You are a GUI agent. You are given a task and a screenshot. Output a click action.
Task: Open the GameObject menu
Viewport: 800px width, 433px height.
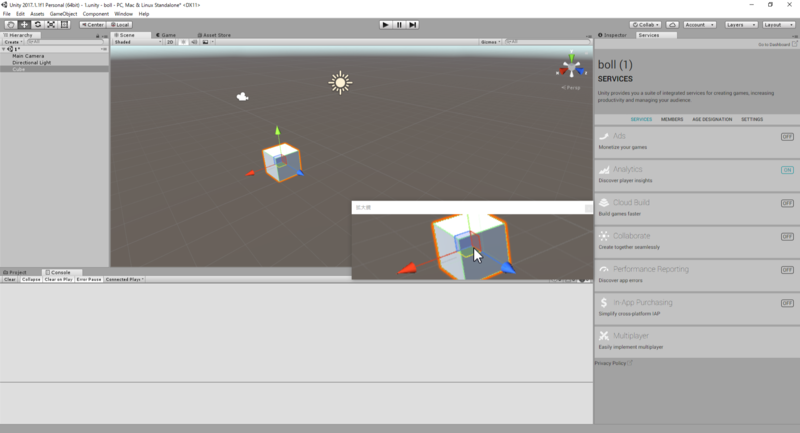[x=63, y=14]
